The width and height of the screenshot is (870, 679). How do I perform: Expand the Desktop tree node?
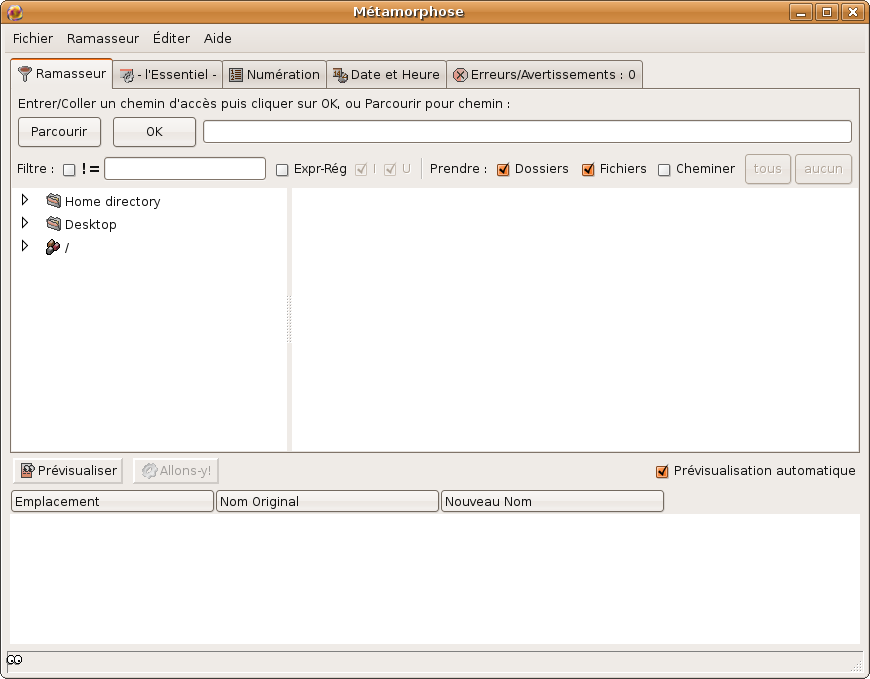pyautogui.click(x=24, y=222)
